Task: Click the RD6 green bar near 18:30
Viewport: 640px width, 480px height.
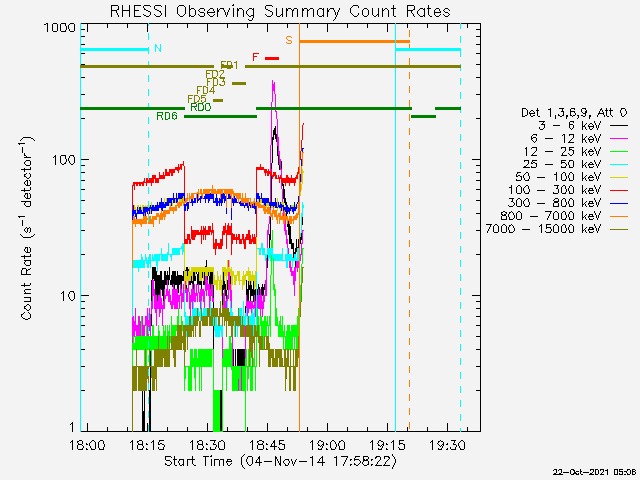Action: click(x=220, y=117)
